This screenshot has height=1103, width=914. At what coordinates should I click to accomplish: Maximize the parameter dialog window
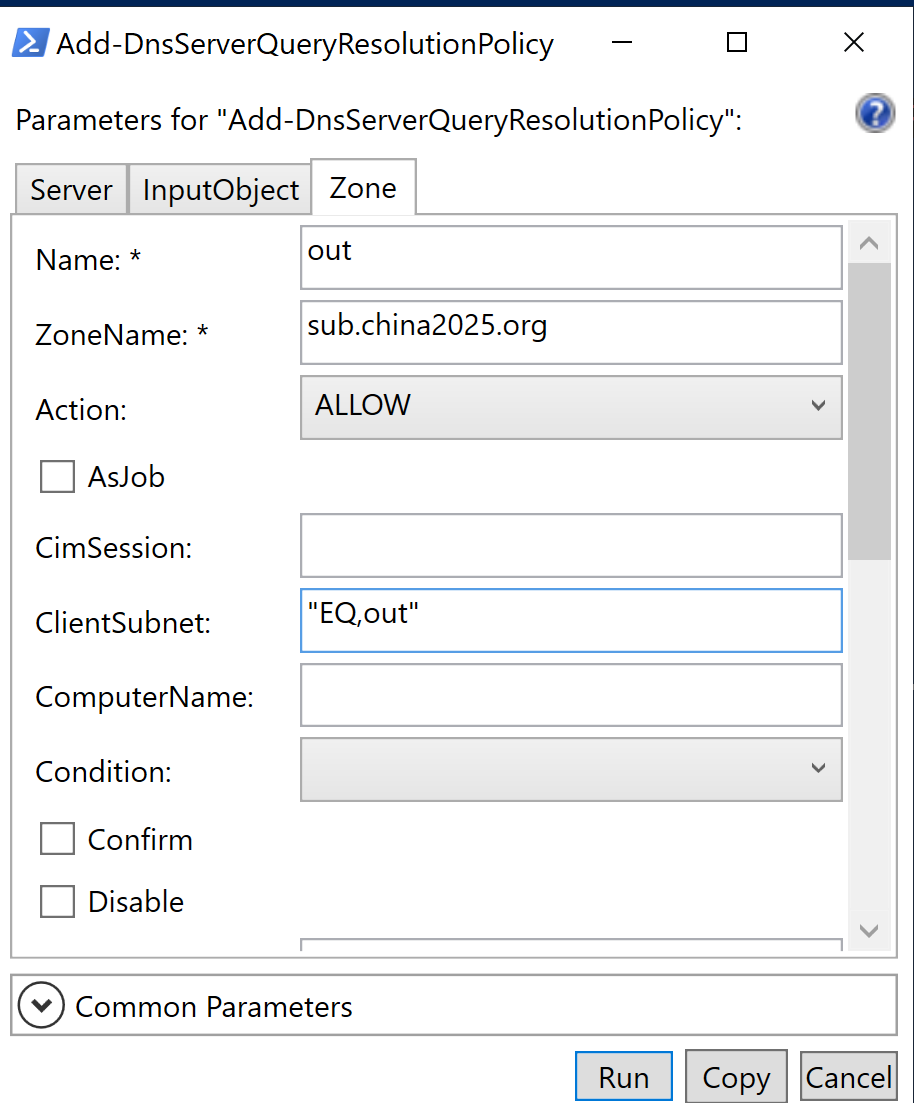(737, 42)
